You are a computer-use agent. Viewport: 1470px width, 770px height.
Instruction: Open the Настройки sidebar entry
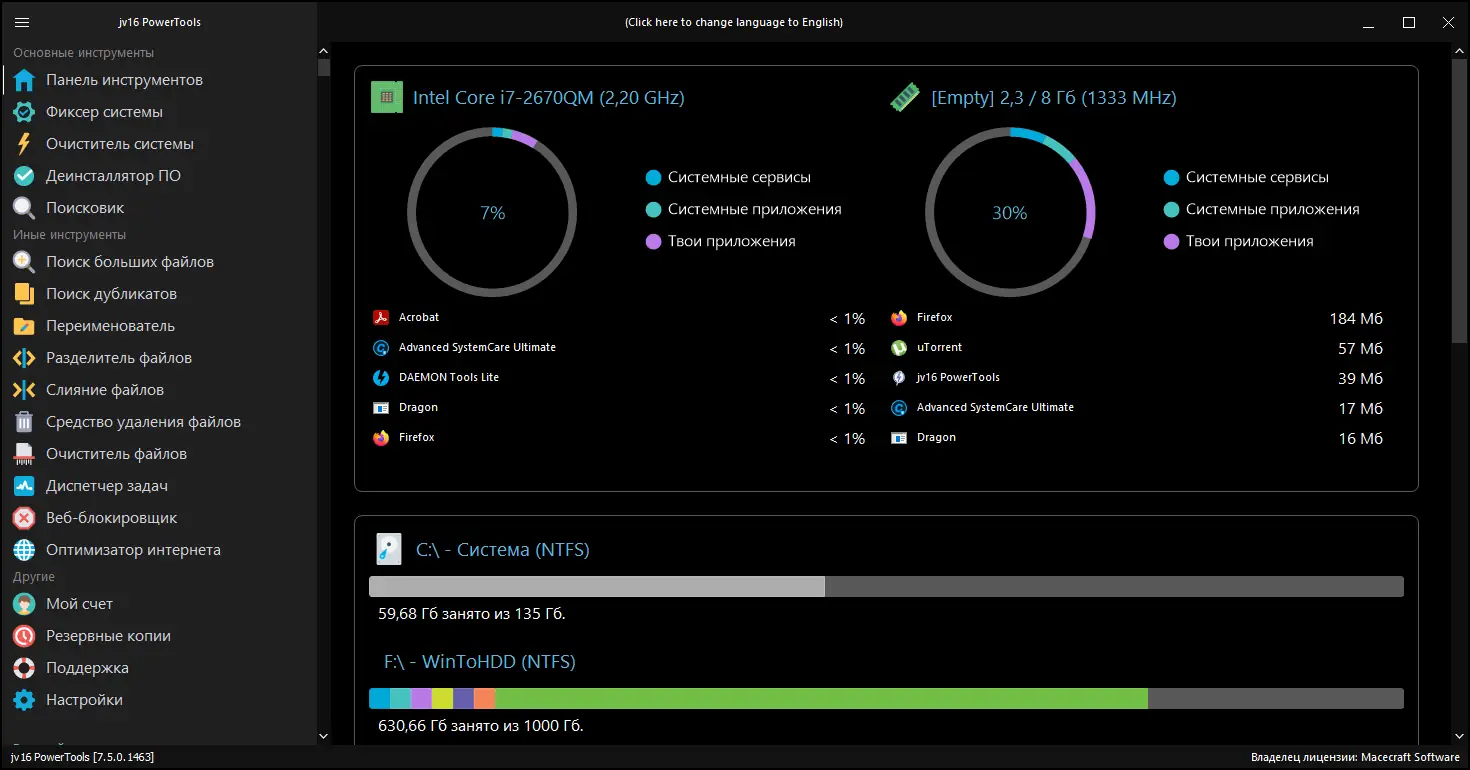[x=160, y=700]
